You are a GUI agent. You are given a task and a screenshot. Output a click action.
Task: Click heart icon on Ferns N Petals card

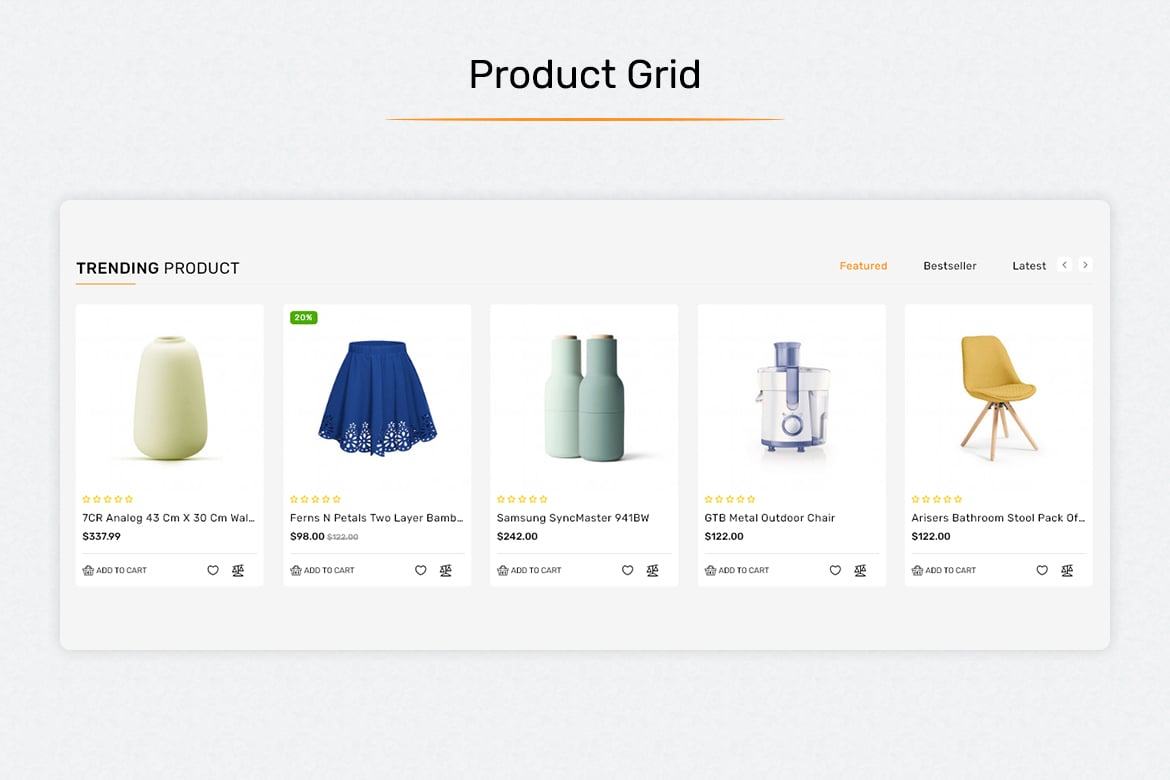(x=420, y=570)
